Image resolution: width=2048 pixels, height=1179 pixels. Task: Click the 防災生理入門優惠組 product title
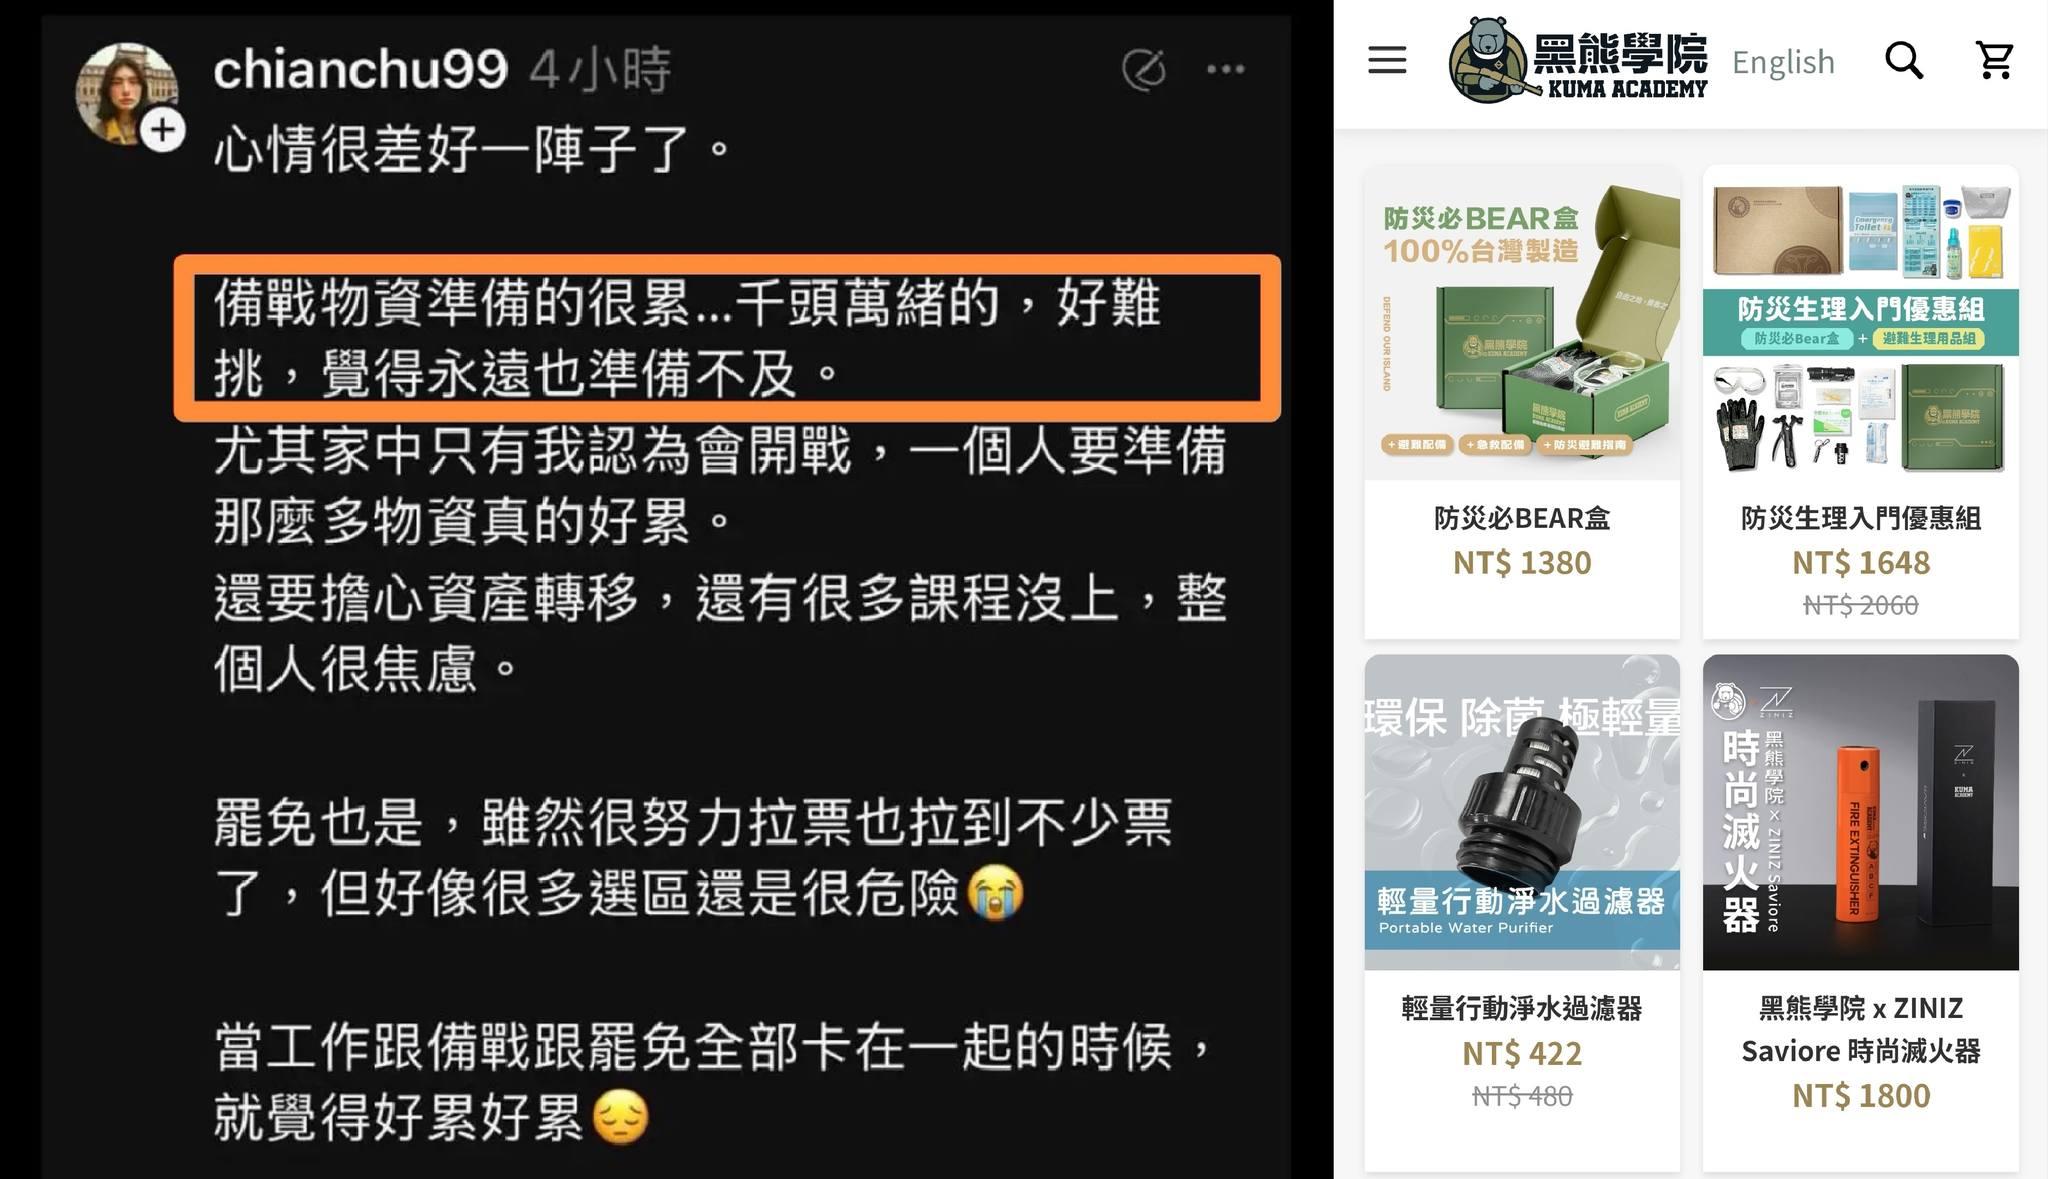pos(1860,518)
